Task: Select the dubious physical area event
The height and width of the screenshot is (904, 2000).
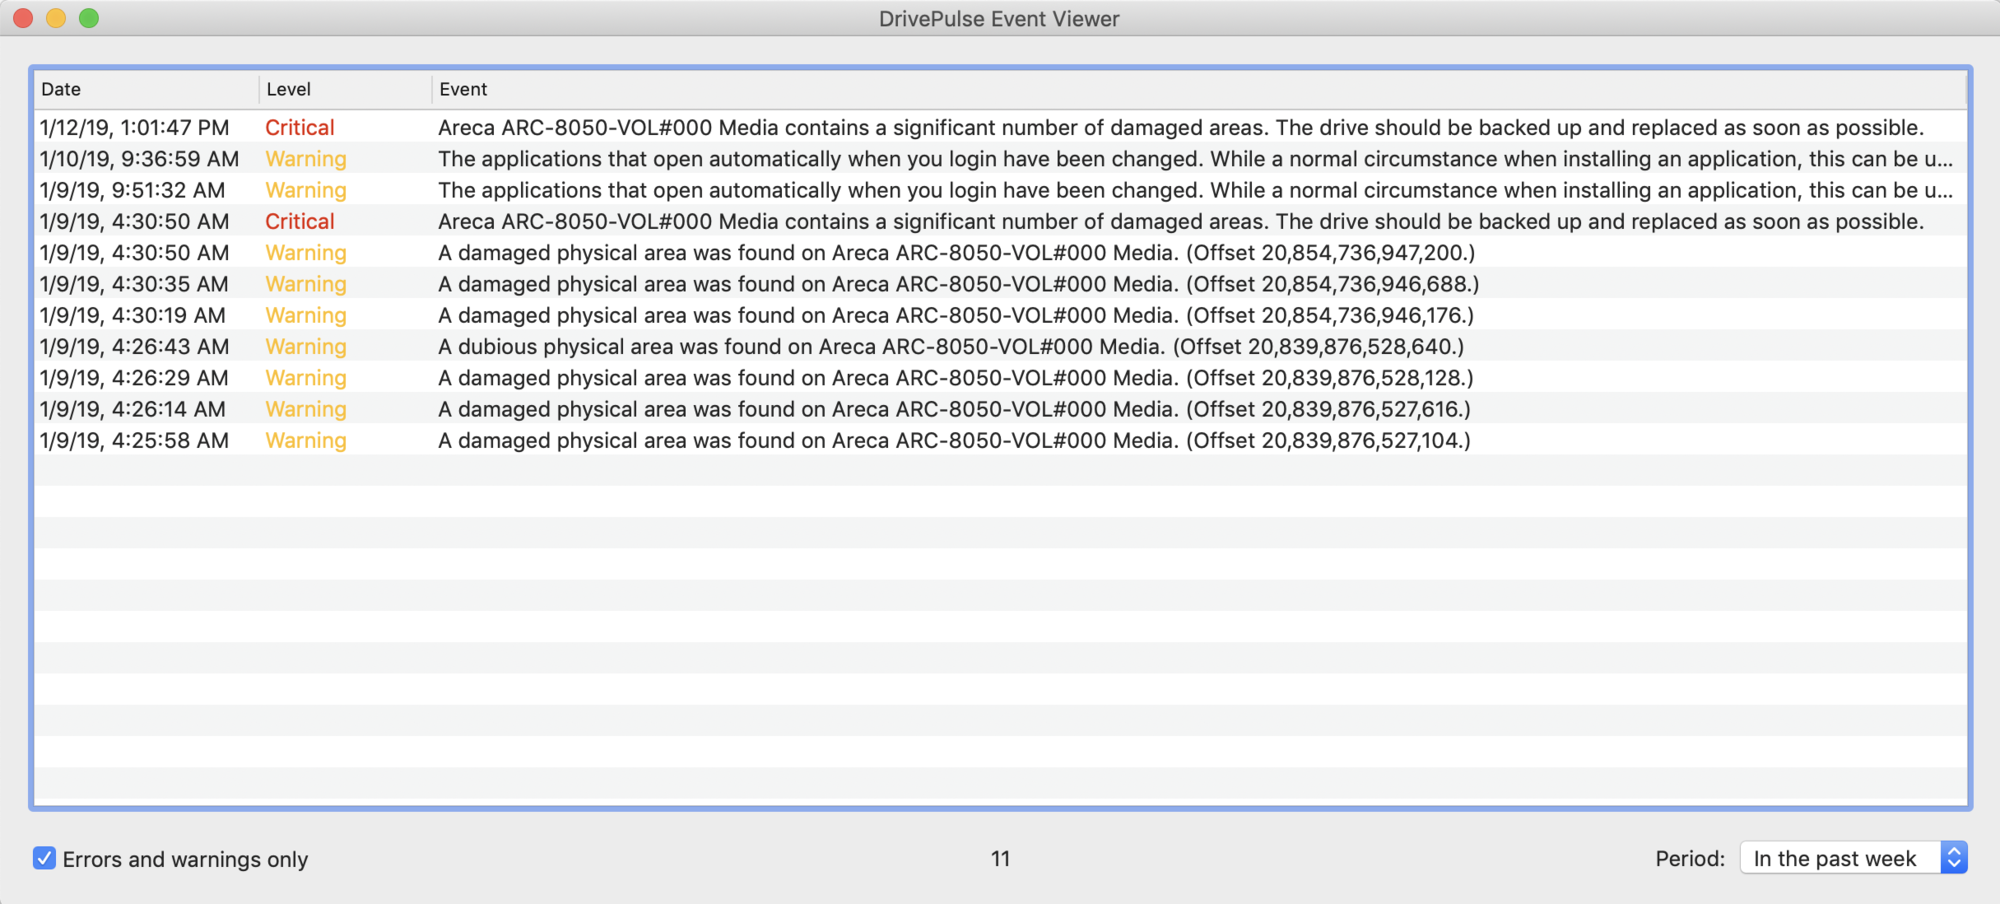Action: tap(951, 347)
